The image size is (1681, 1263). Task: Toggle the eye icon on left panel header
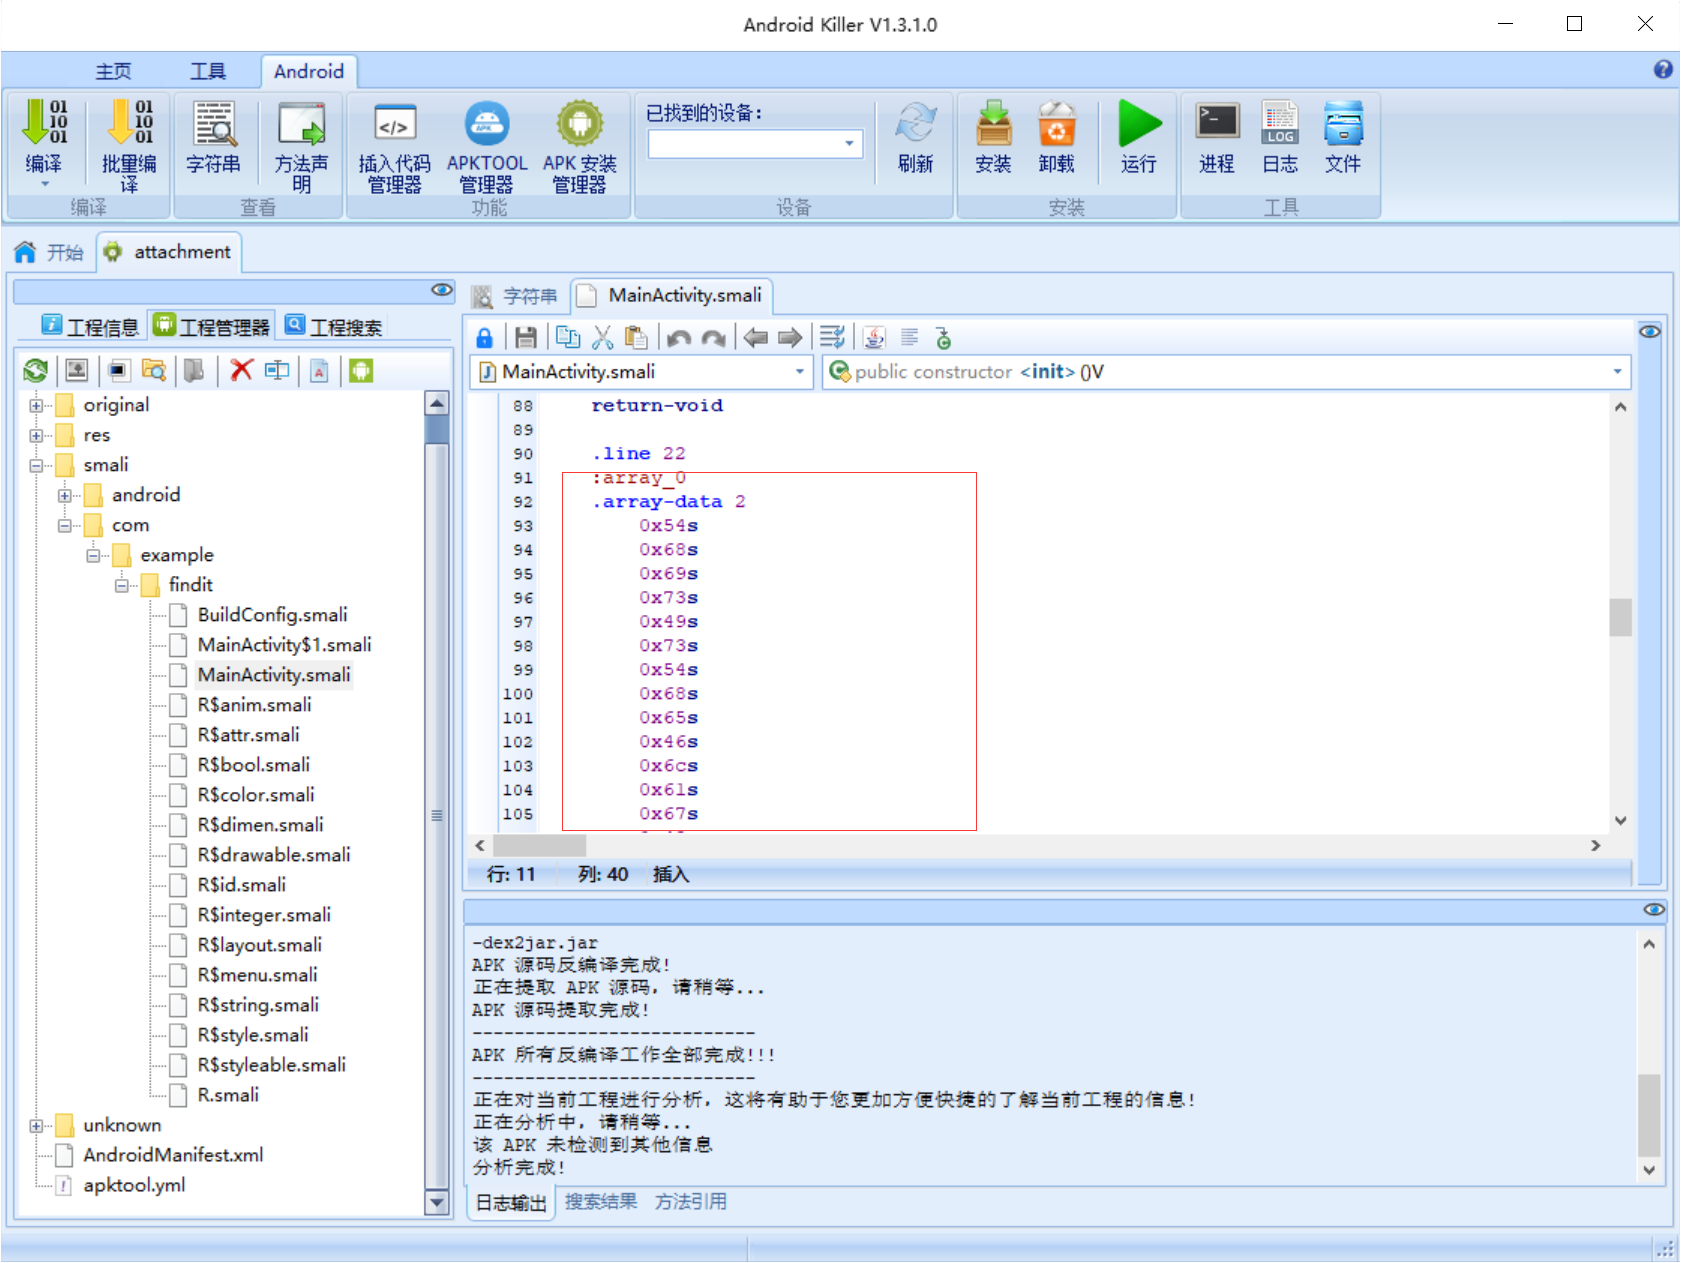click(442, 290)
